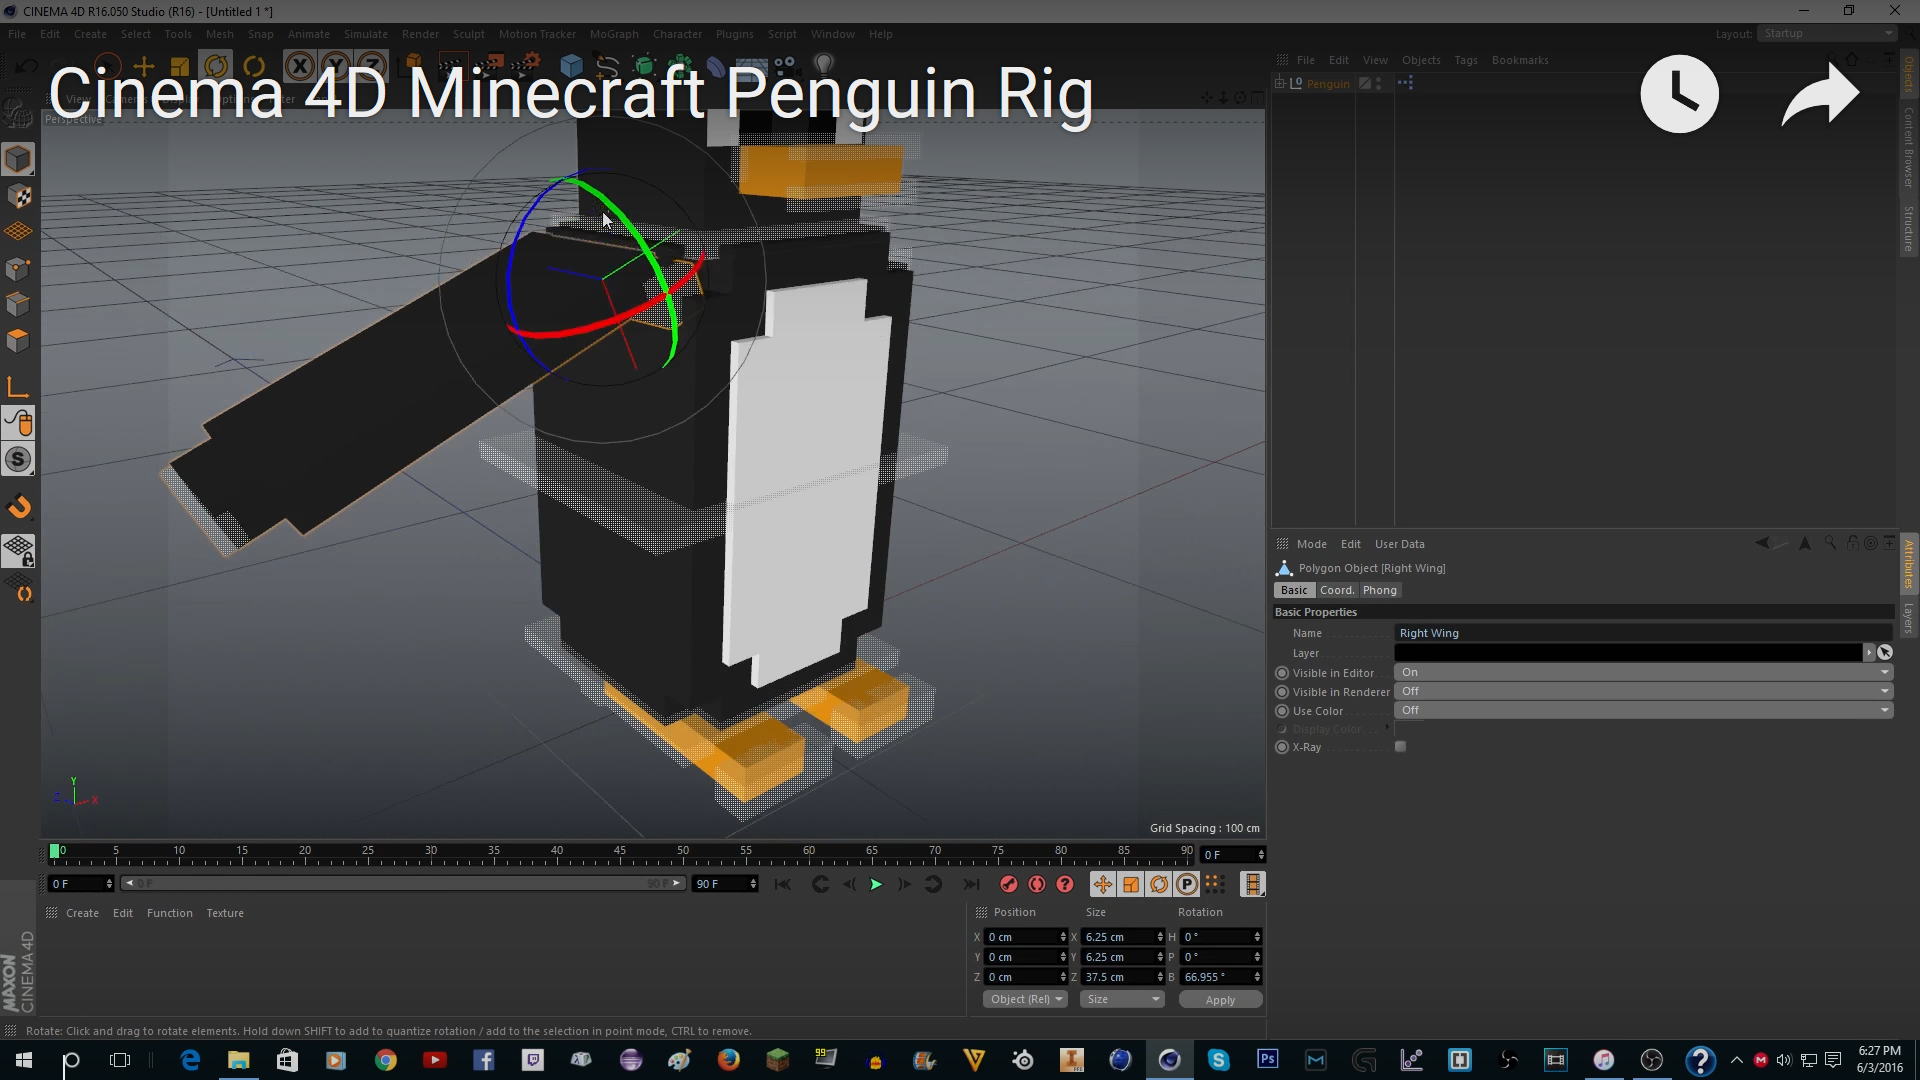Switch to the Phong tab
The height and width of the screenshot is (1080, 1920).
coord(1379,590)
